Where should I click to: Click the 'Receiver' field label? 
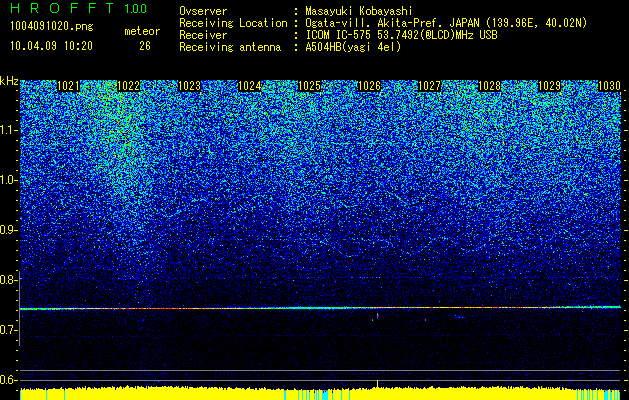pos(203,35)
